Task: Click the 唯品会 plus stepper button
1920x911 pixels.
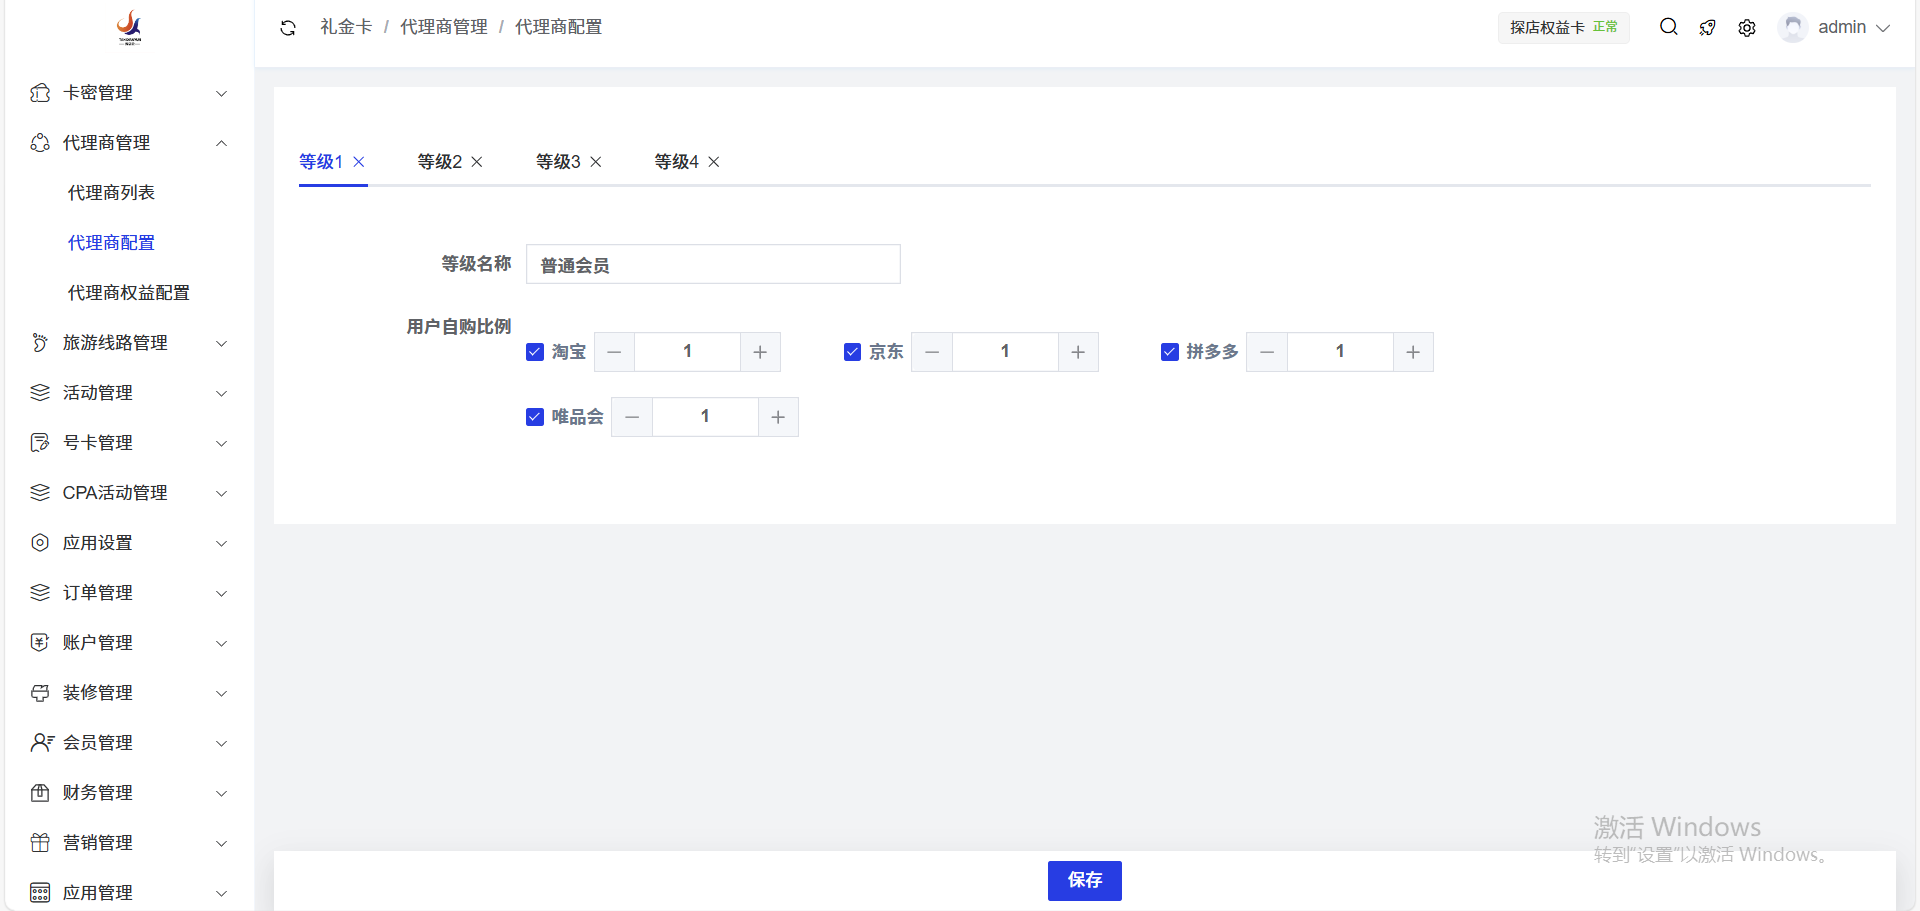Action: 778,417
